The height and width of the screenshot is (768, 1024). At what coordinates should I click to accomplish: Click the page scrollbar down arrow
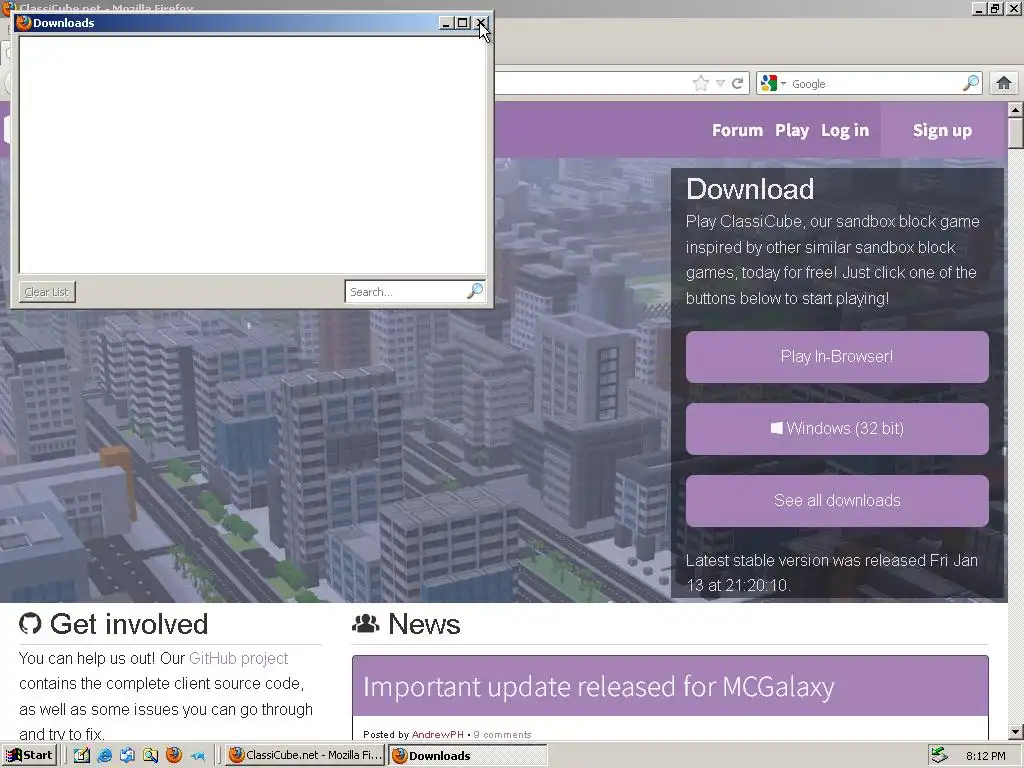(1015, 732)
